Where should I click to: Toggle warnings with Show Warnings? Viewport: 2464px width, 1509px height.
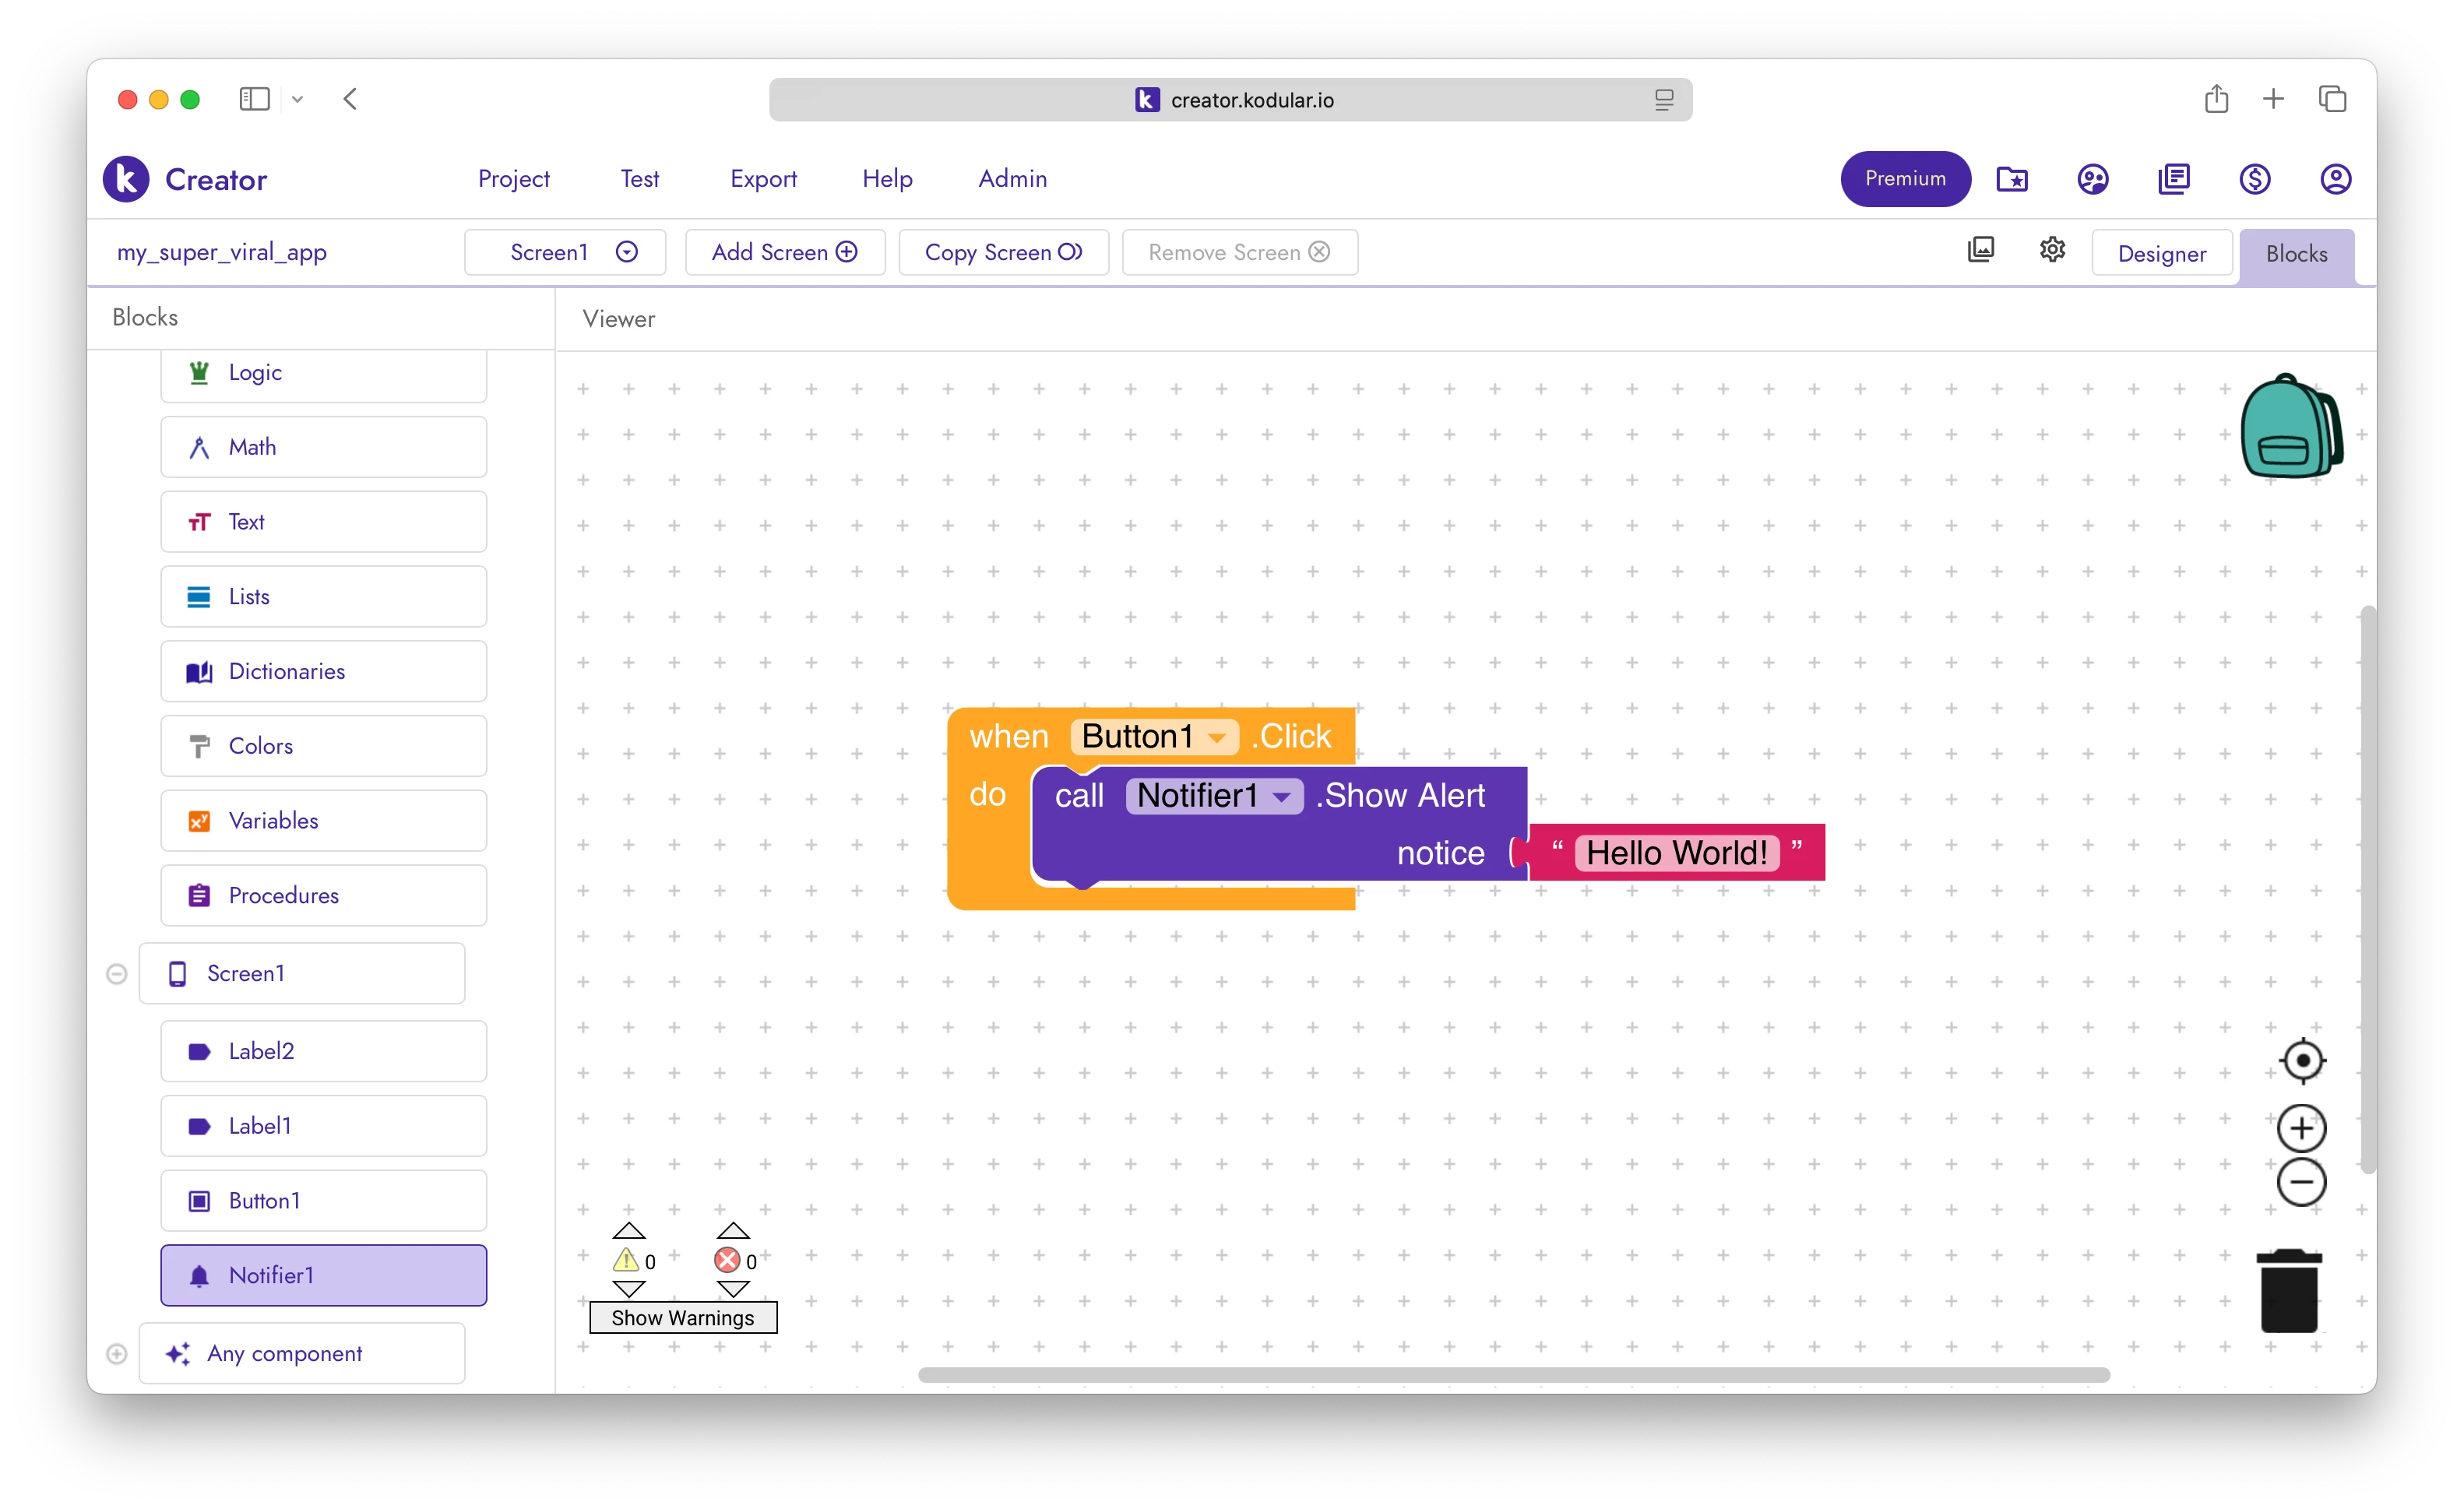[683, 1317]
